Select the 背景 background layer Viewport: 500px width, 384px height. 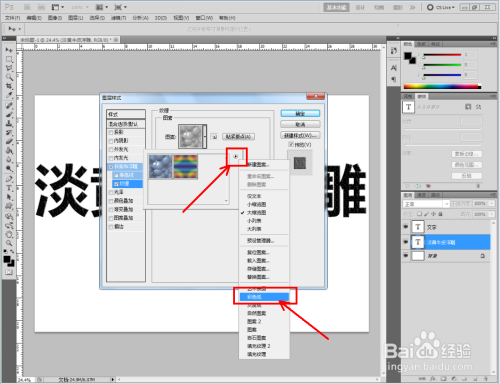click(x=447, y=256)
